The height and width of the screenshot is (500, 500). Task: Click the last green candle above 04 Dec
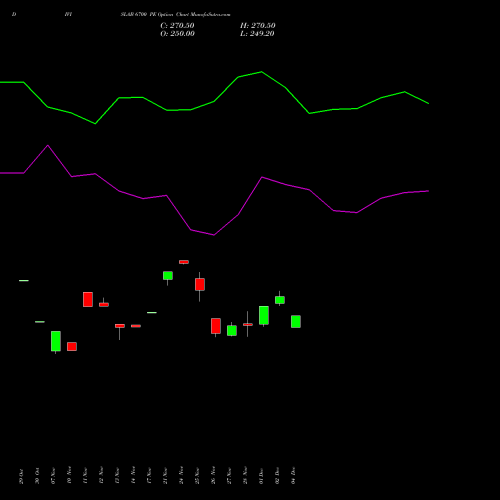[x=296, y=321]
